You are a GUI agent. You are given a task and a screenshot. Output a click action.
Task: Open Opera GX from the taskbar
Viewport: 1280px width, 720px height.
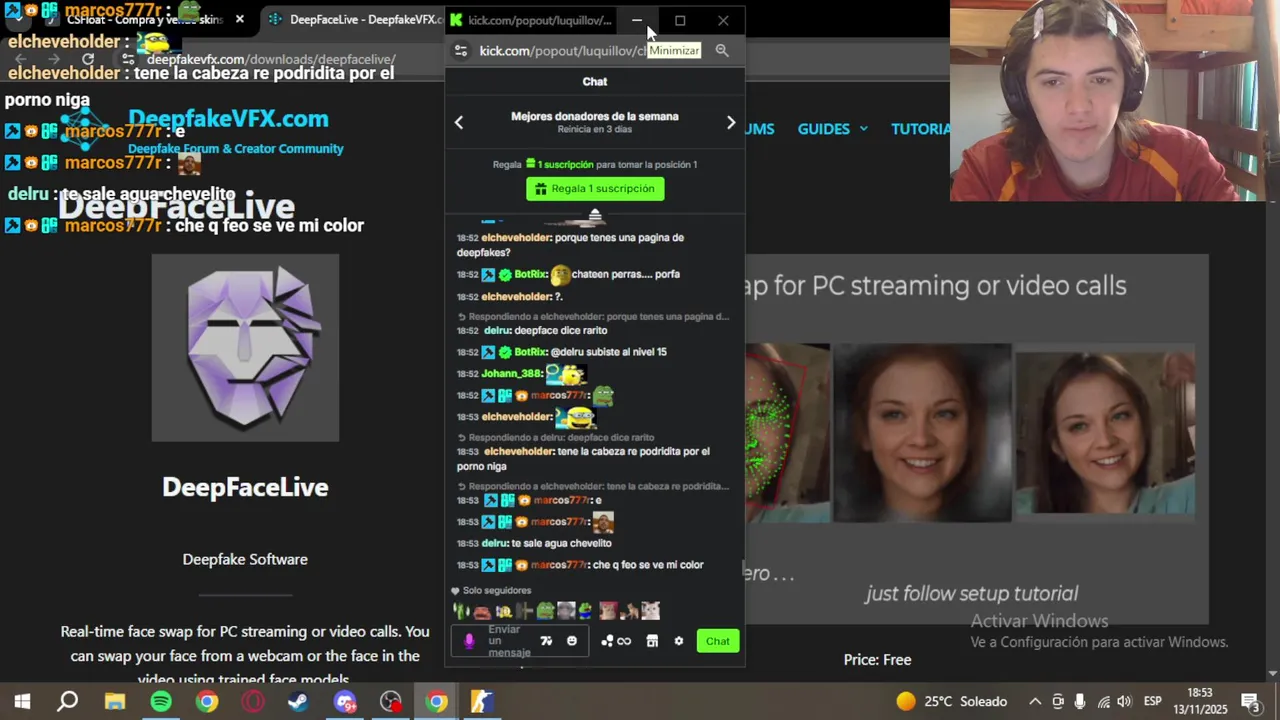(x=253, y=702)
